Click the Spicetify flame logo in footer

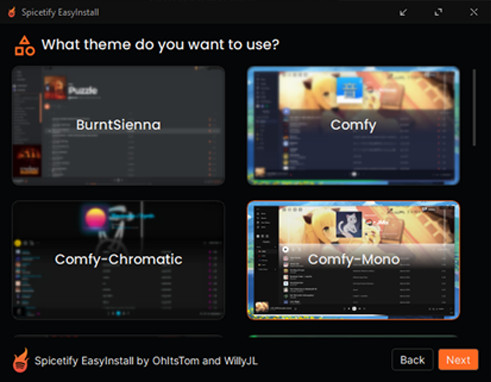pos(21,360)
